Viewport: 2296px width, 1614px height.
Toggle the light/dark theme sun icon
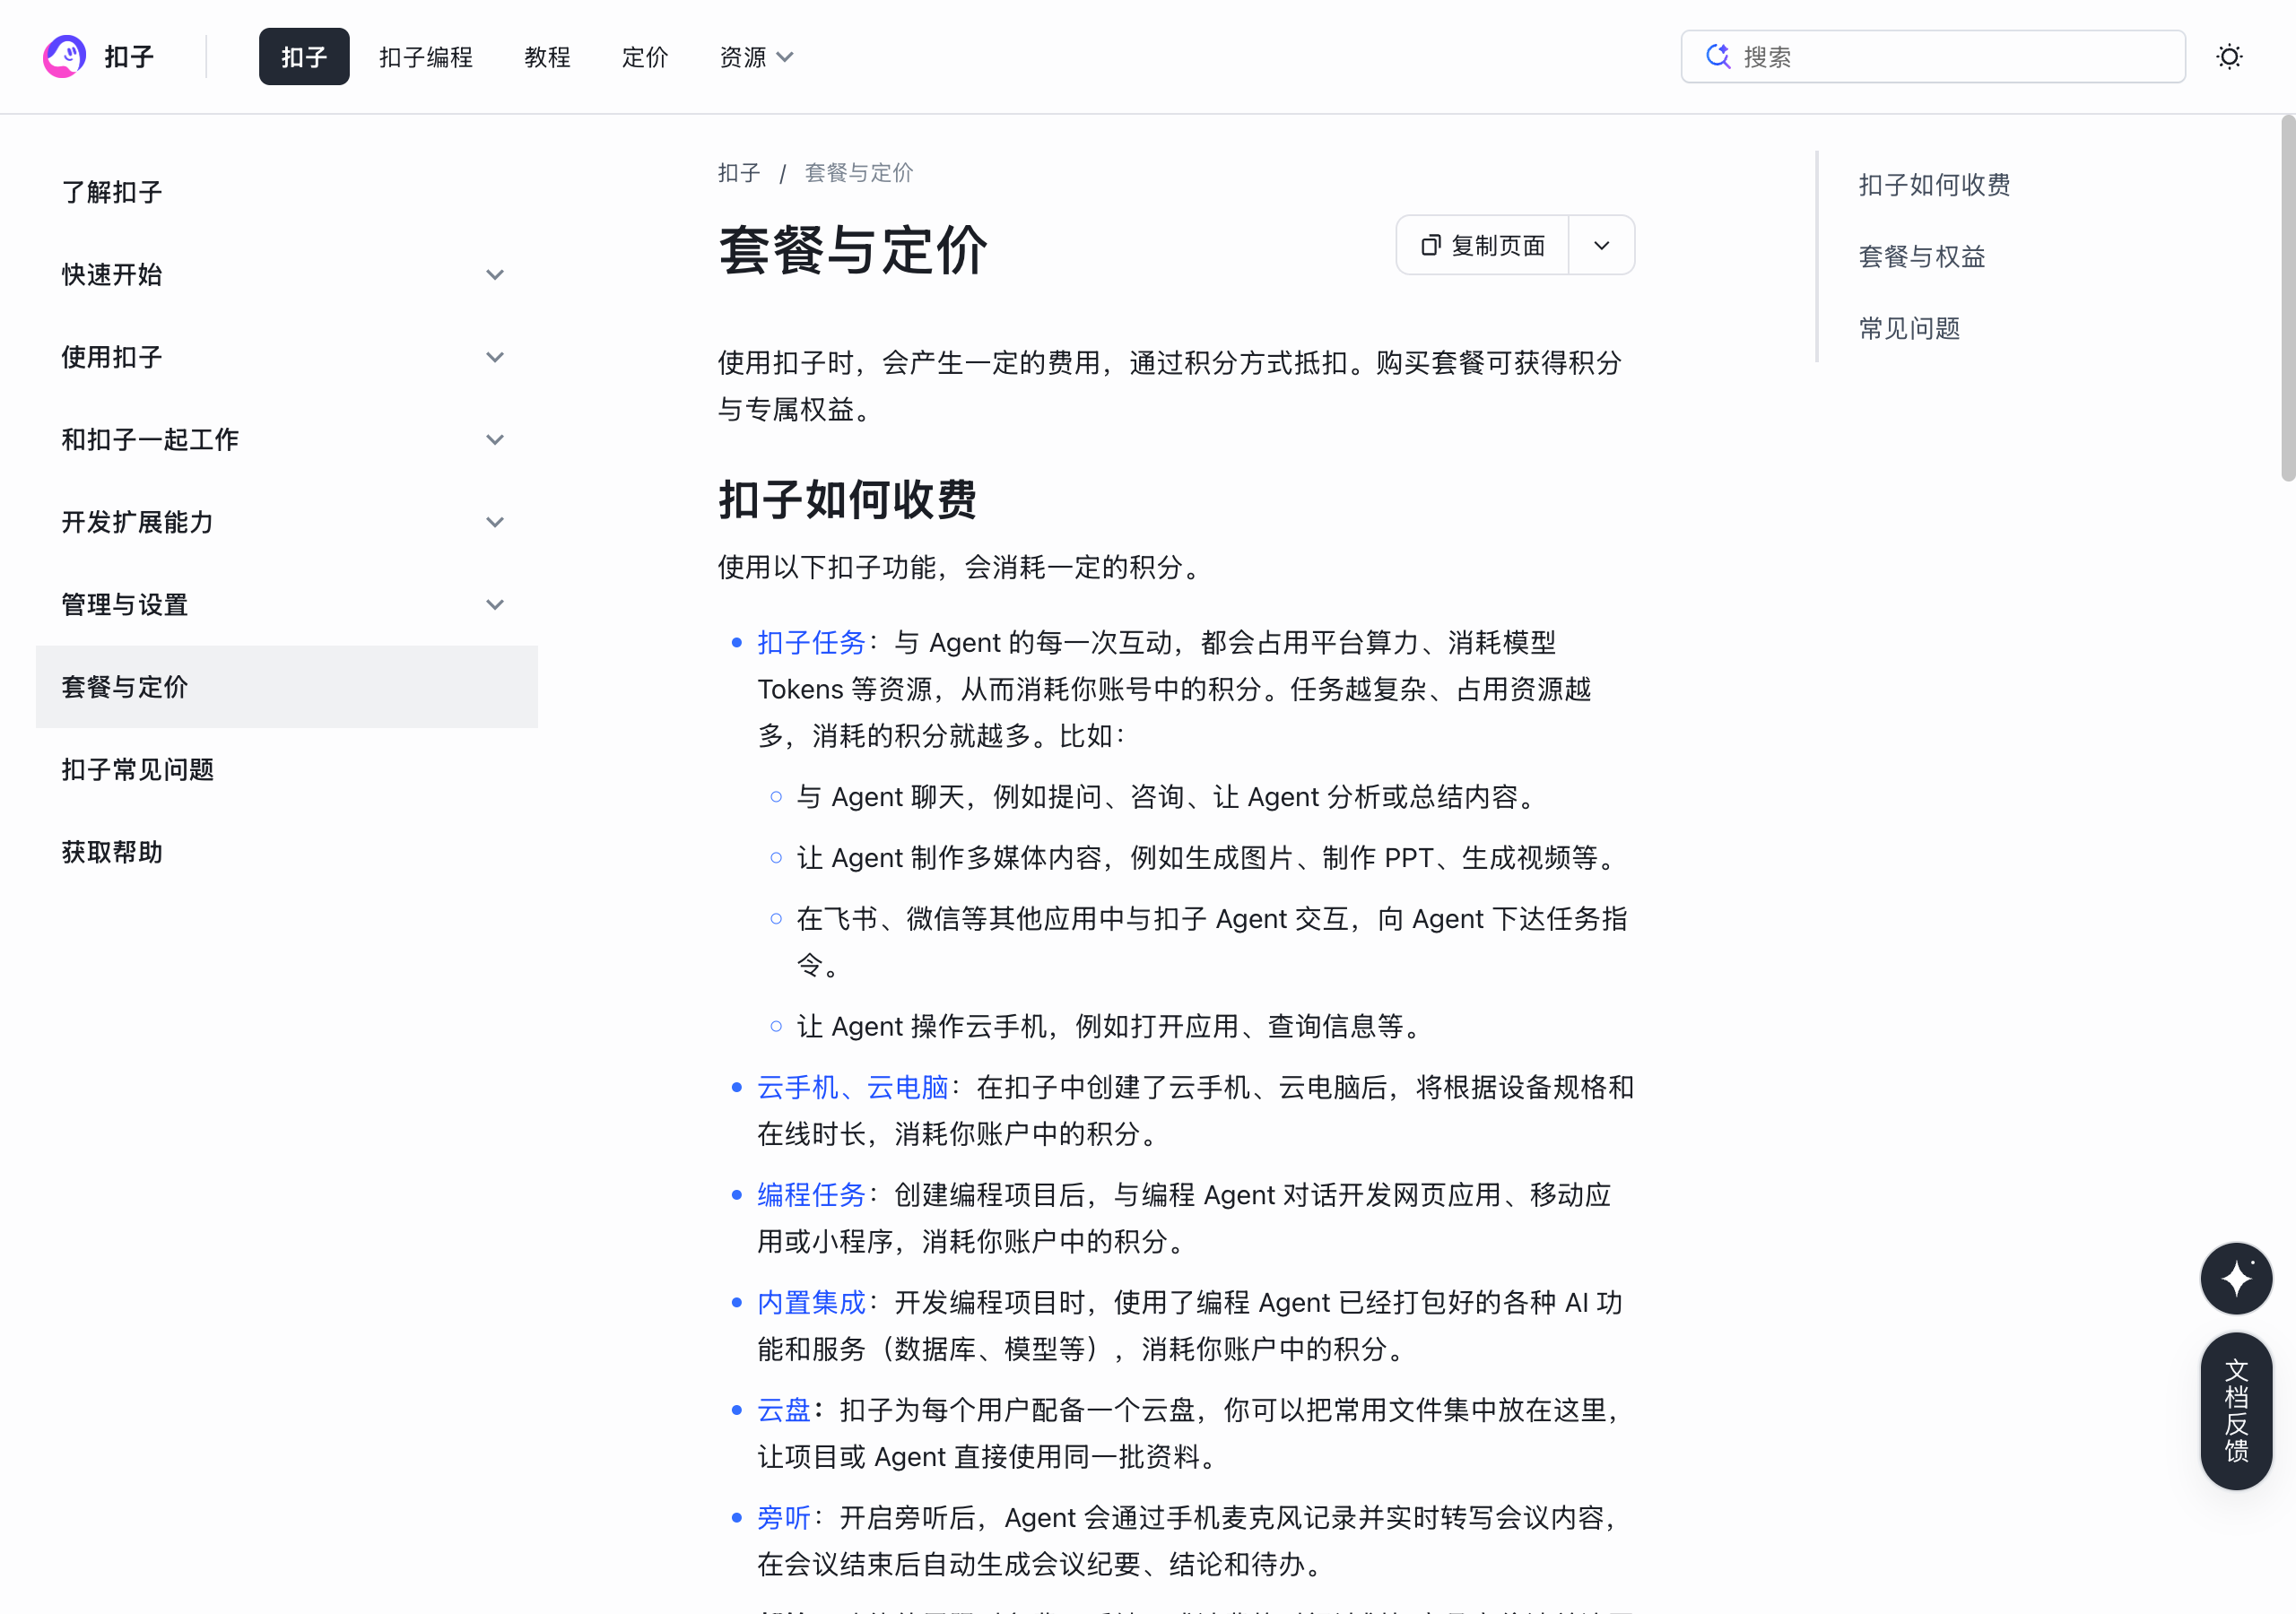pos(2229,57)
